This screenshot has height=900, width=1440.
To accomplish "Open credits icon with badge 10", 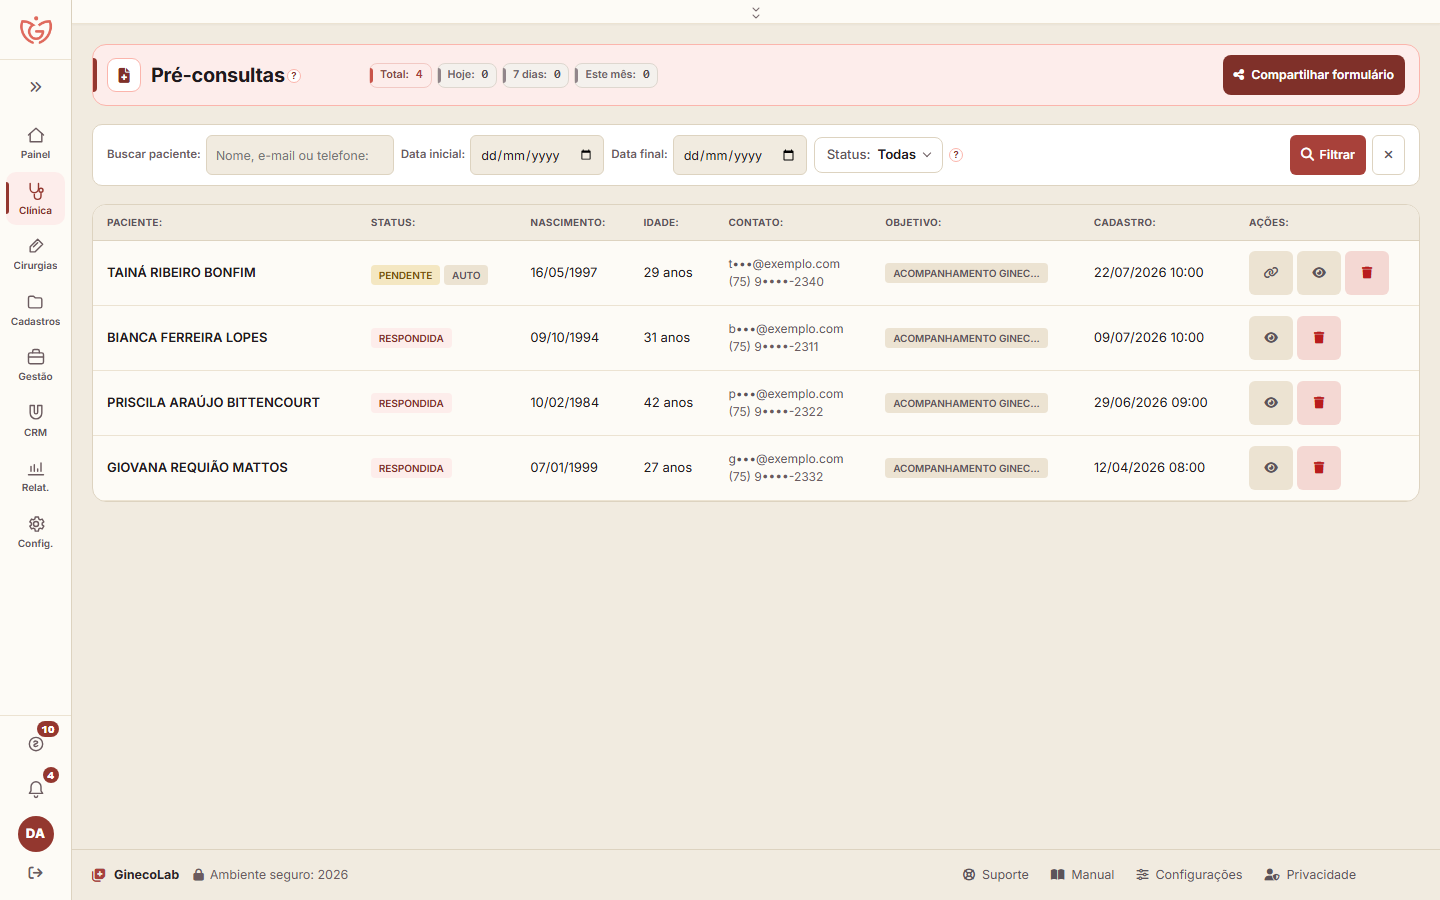I will click(36, 743).
